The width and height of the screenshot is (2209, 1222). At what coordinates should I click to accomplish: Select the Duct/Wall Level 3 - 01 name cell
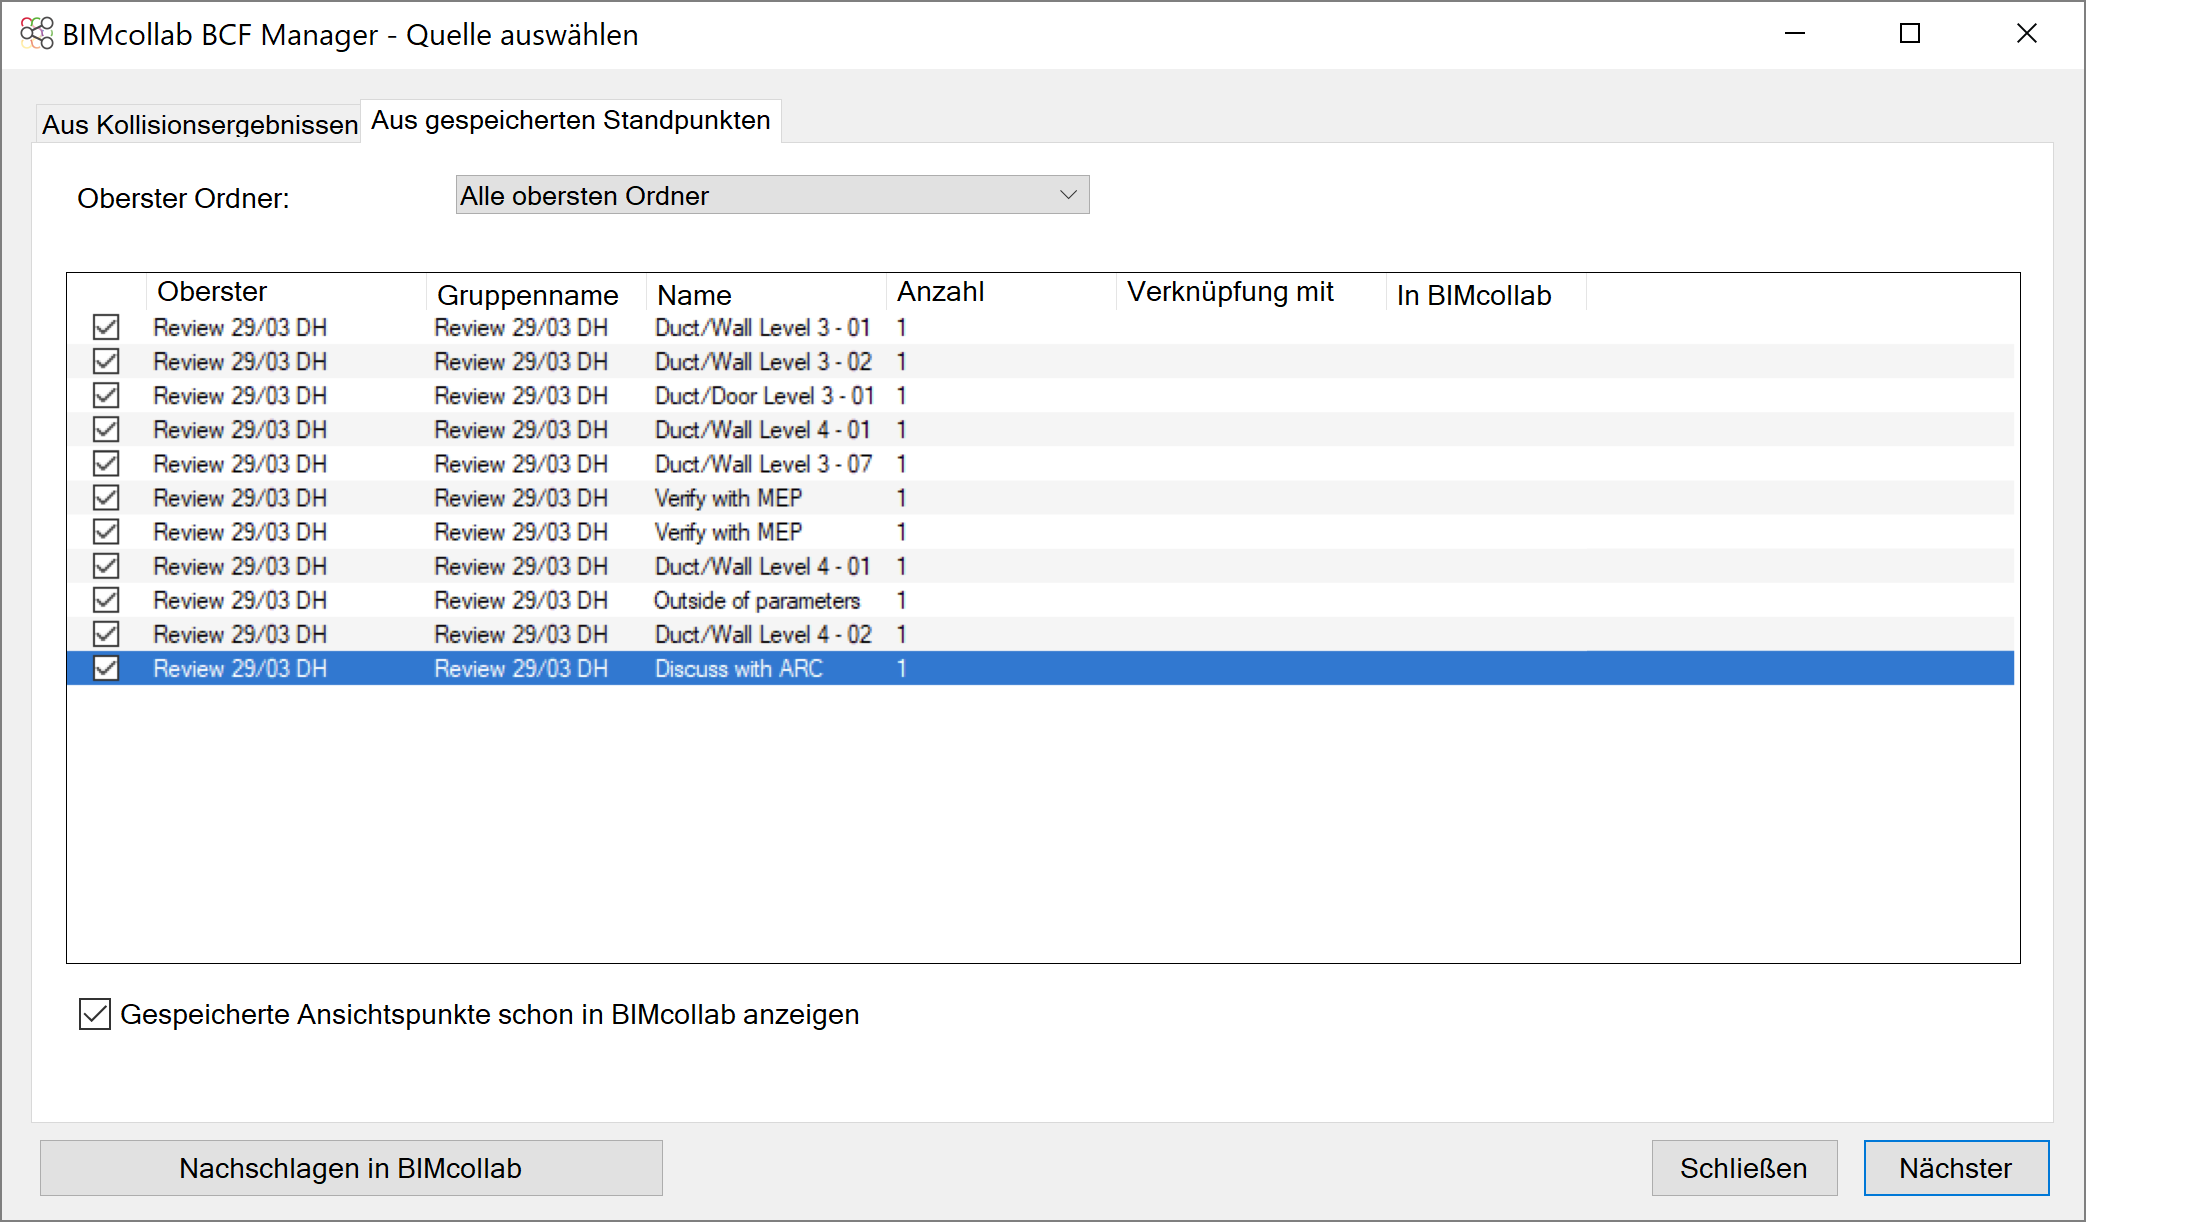tap(763, 328)
